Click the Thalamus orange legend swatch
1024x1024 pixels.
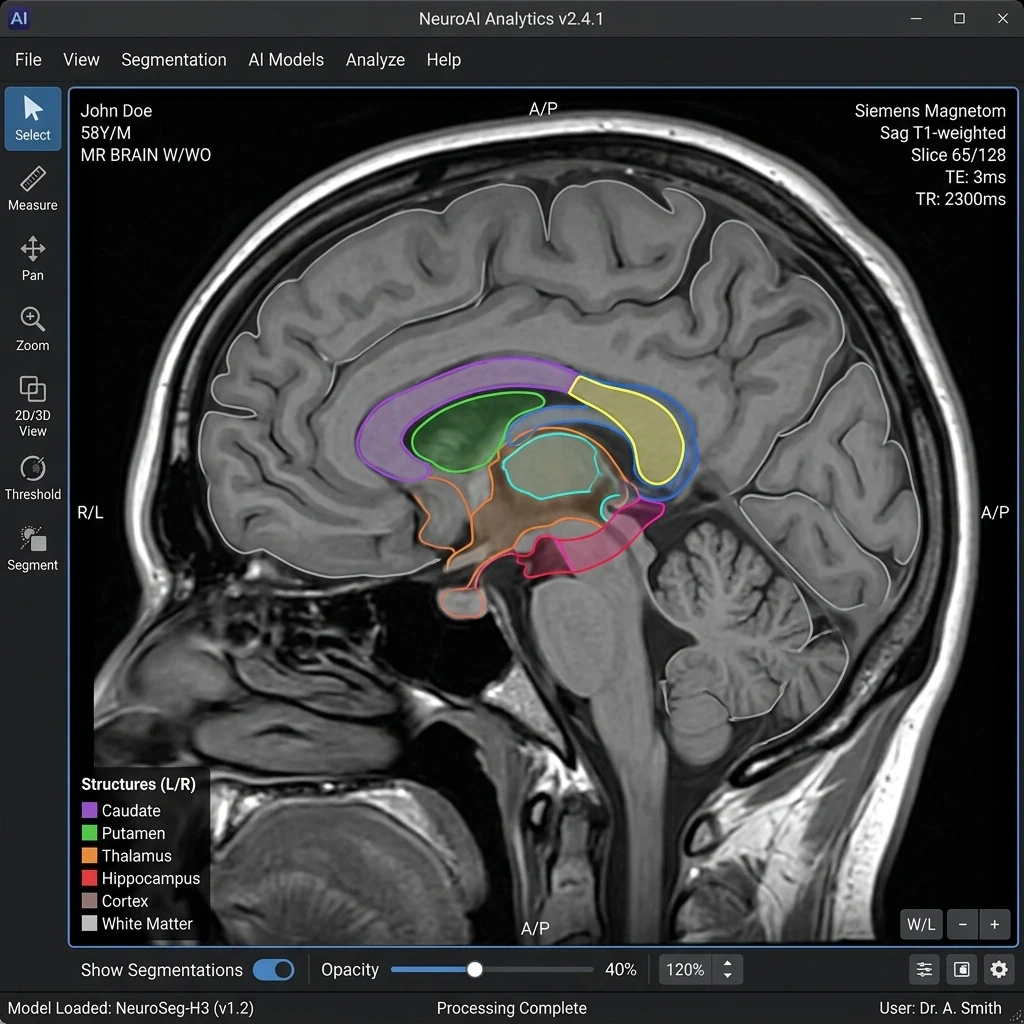(x=89, y=856)
